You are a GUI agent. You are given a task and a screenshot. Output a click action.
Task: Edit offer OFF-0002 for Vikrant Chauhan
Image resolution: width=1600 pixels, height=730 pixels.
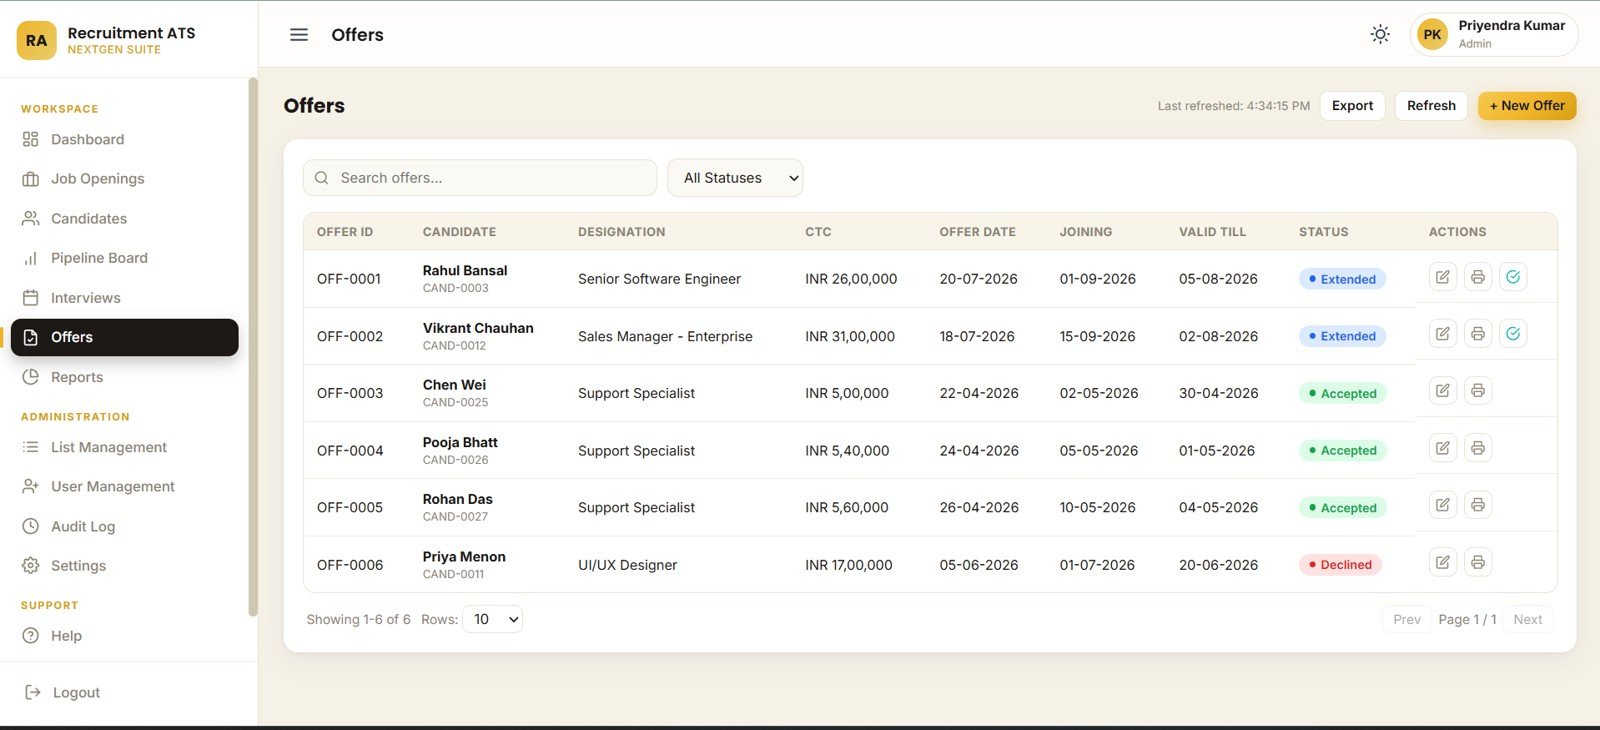click(x=1442, y=334)
